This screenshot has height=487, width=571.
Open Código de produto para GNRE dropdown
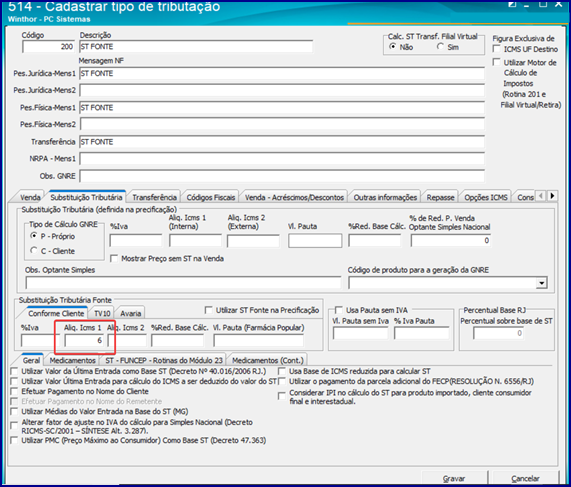click(x=542, y=283)
